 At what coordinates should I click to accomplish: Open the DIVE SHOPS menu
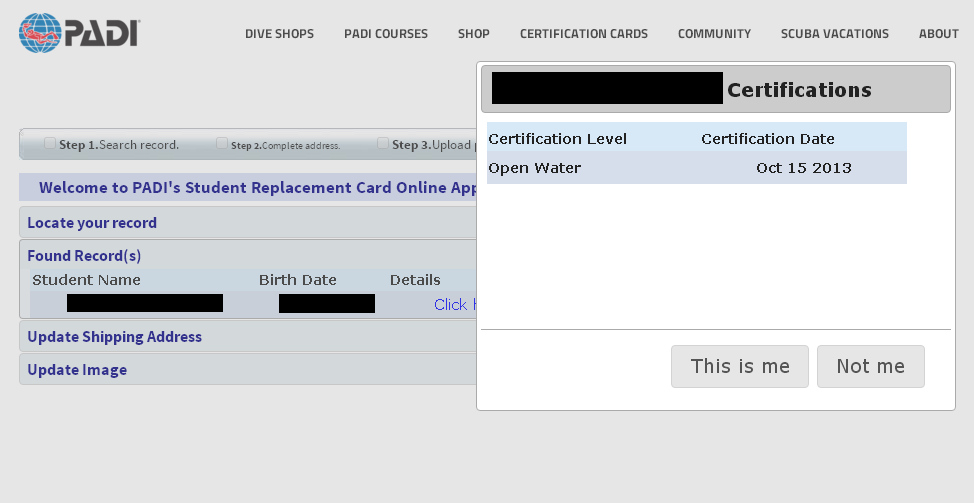280,34
